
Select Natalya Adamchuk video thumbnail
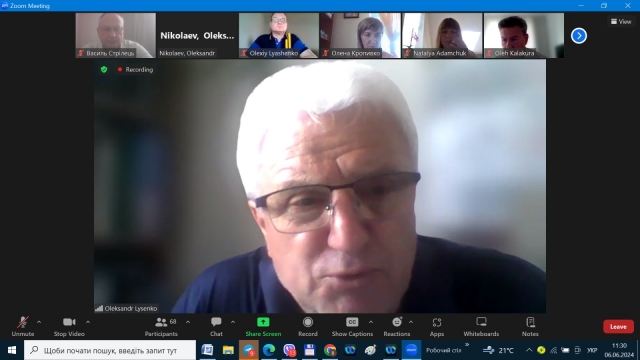(x=442, y=35)
